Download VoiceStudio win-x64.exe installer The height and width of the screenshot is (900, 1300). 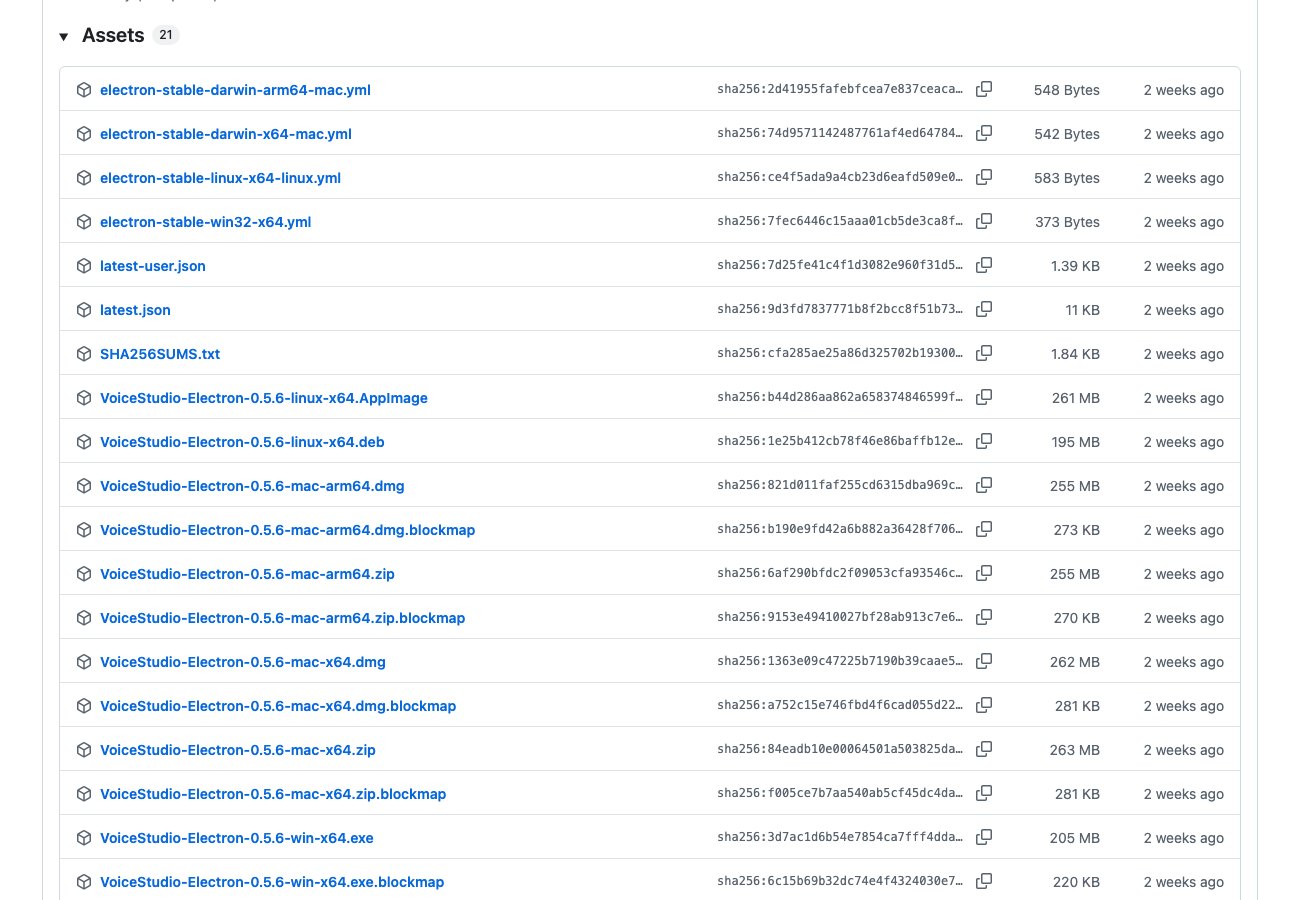pos(237,838)
